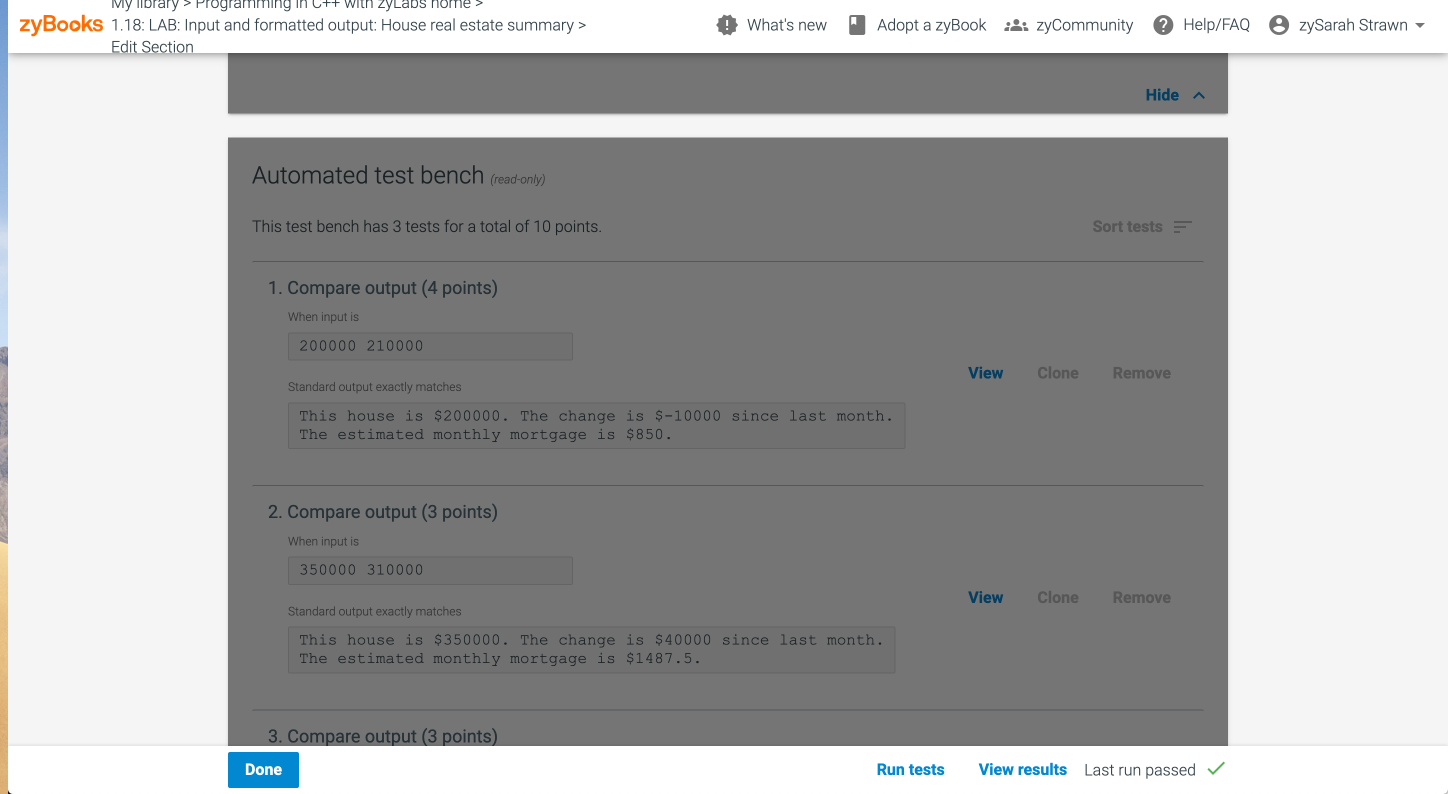Click the Sort tests lines icon
Screen dimensions: 1448x794
coord(1182,227)
